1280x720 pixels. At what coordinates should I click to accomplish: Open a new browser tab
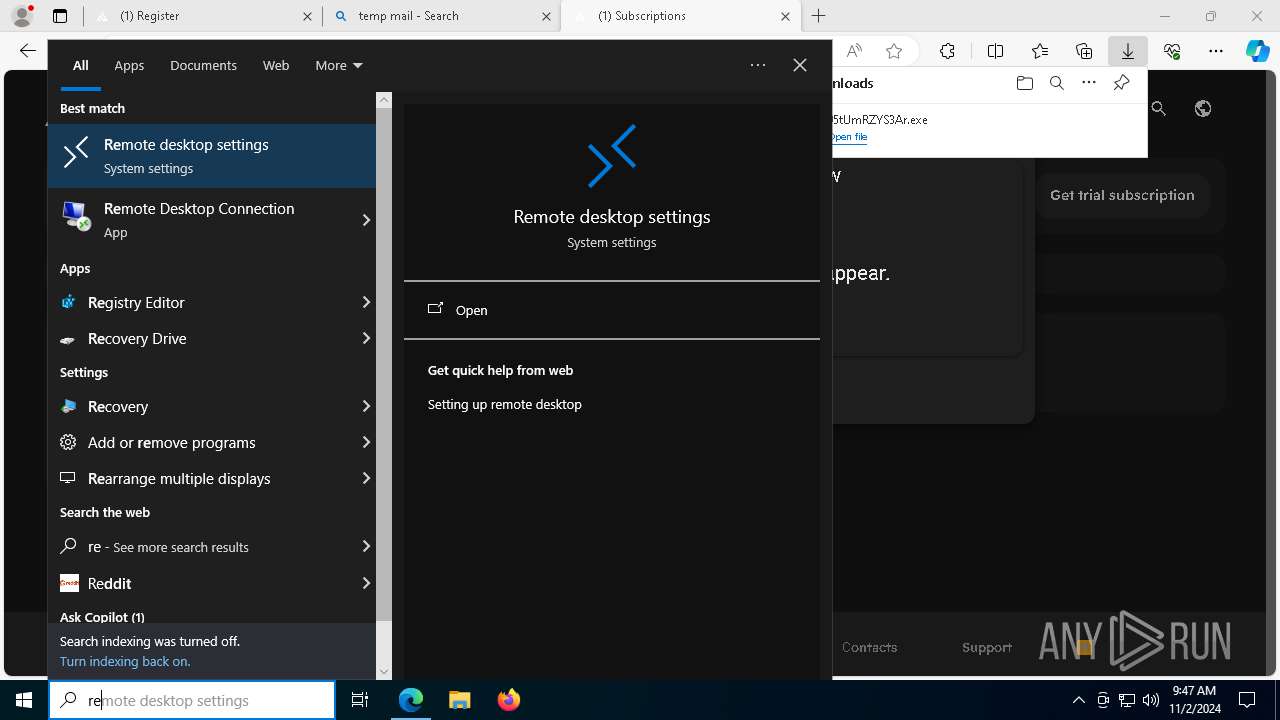[819, 16]
